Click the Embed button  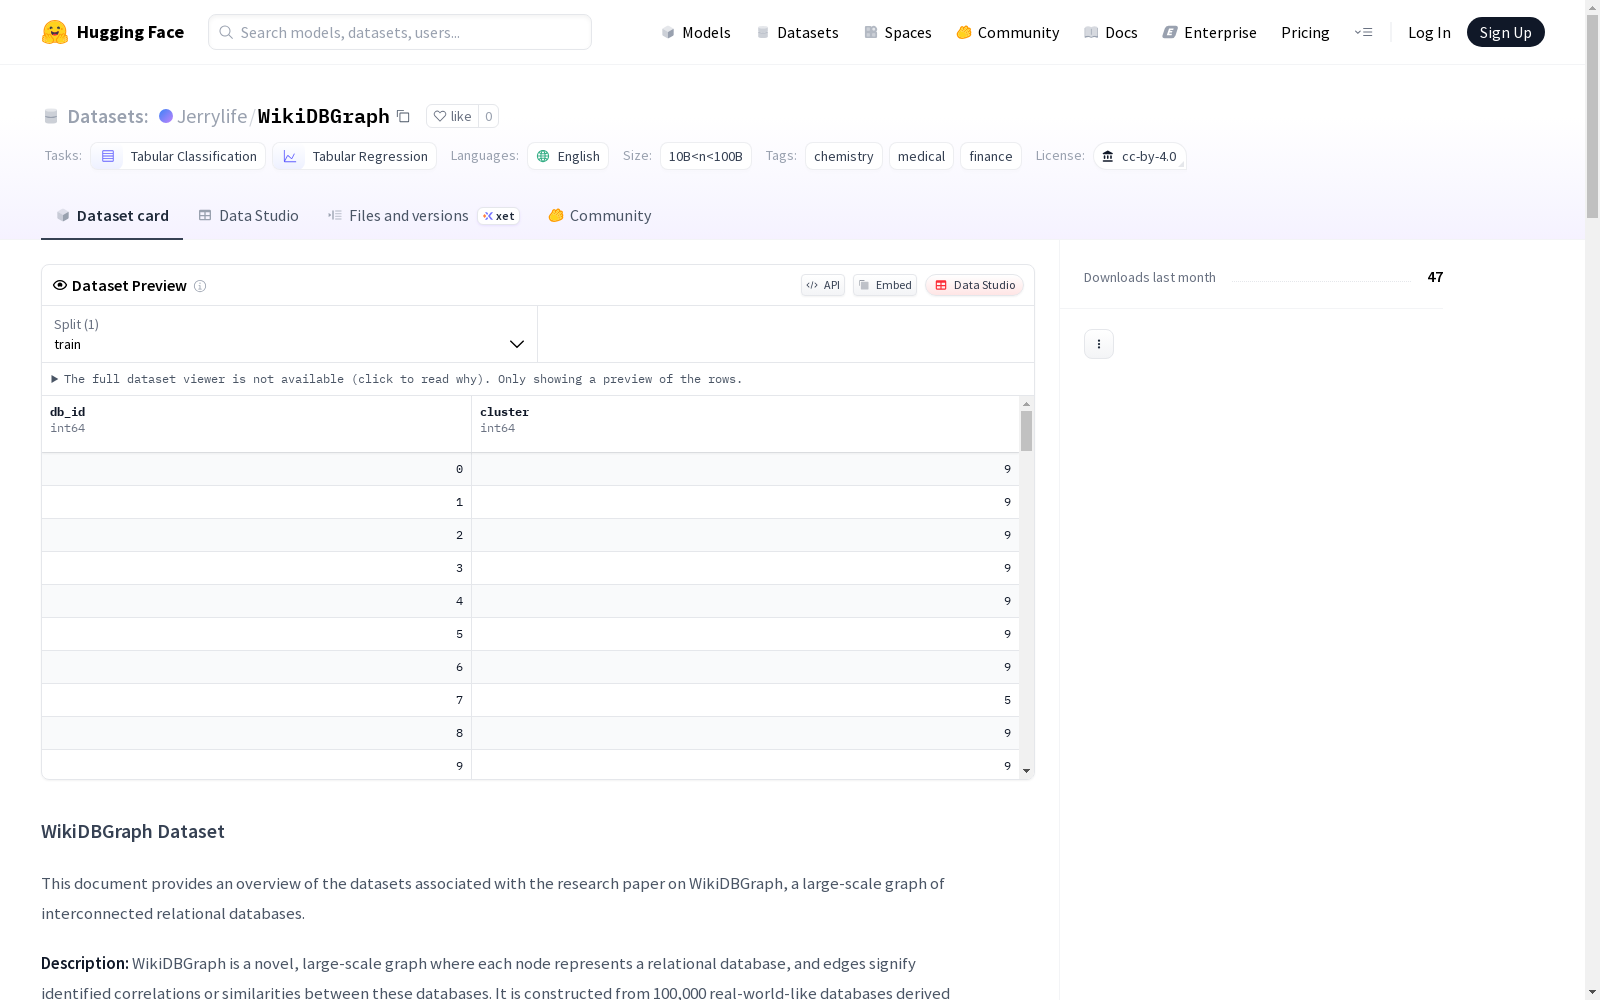click(x=885, y=285)
